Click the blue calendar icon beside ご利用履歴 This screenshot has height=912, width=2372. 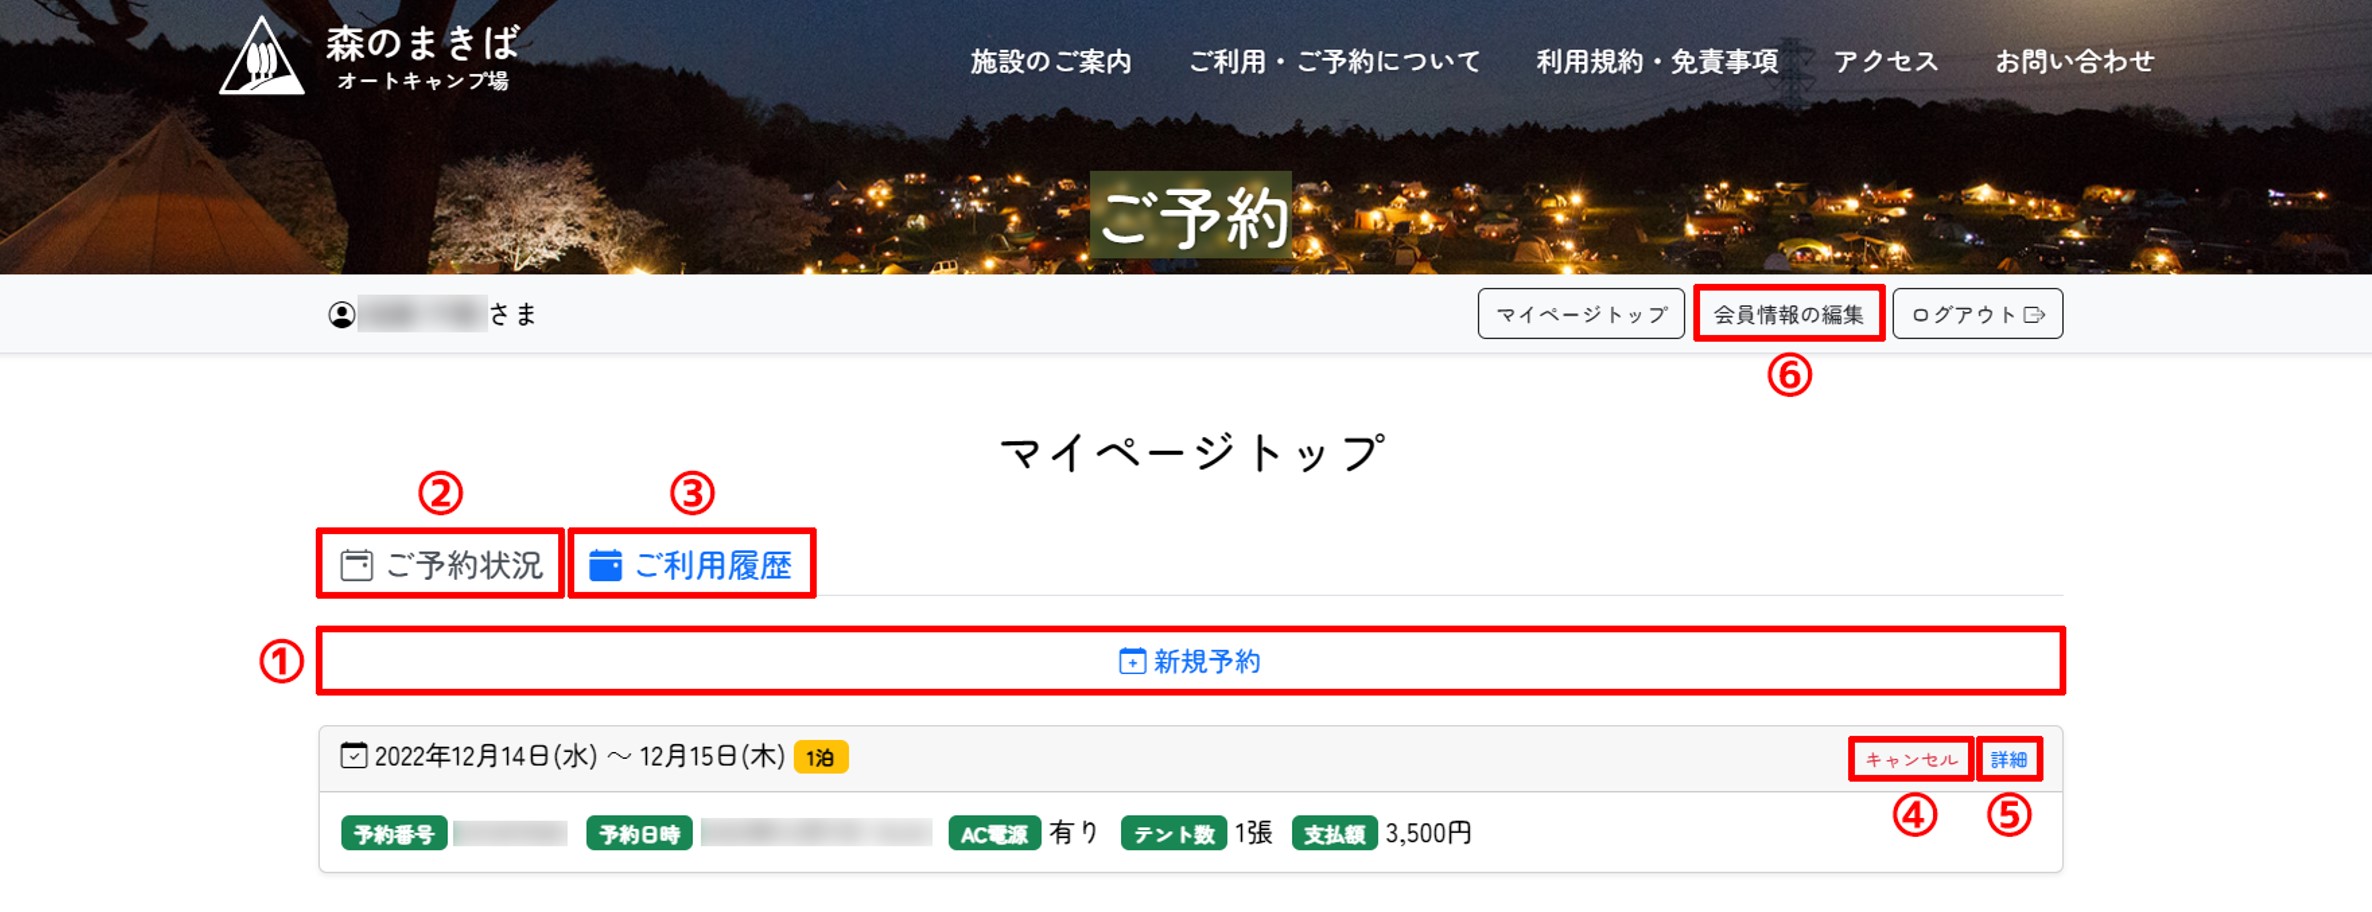point(605,565)
